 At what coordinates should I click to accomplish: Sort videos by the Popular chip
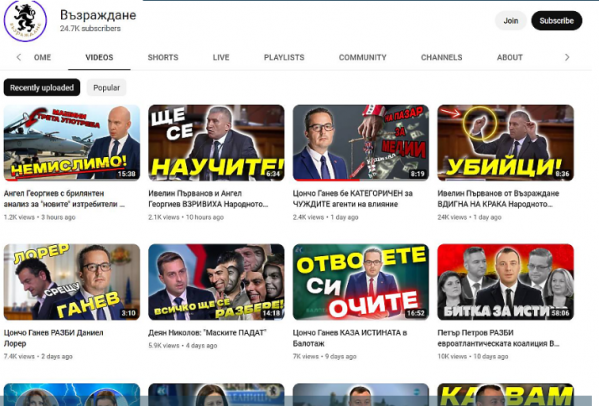tap(107, 88)
